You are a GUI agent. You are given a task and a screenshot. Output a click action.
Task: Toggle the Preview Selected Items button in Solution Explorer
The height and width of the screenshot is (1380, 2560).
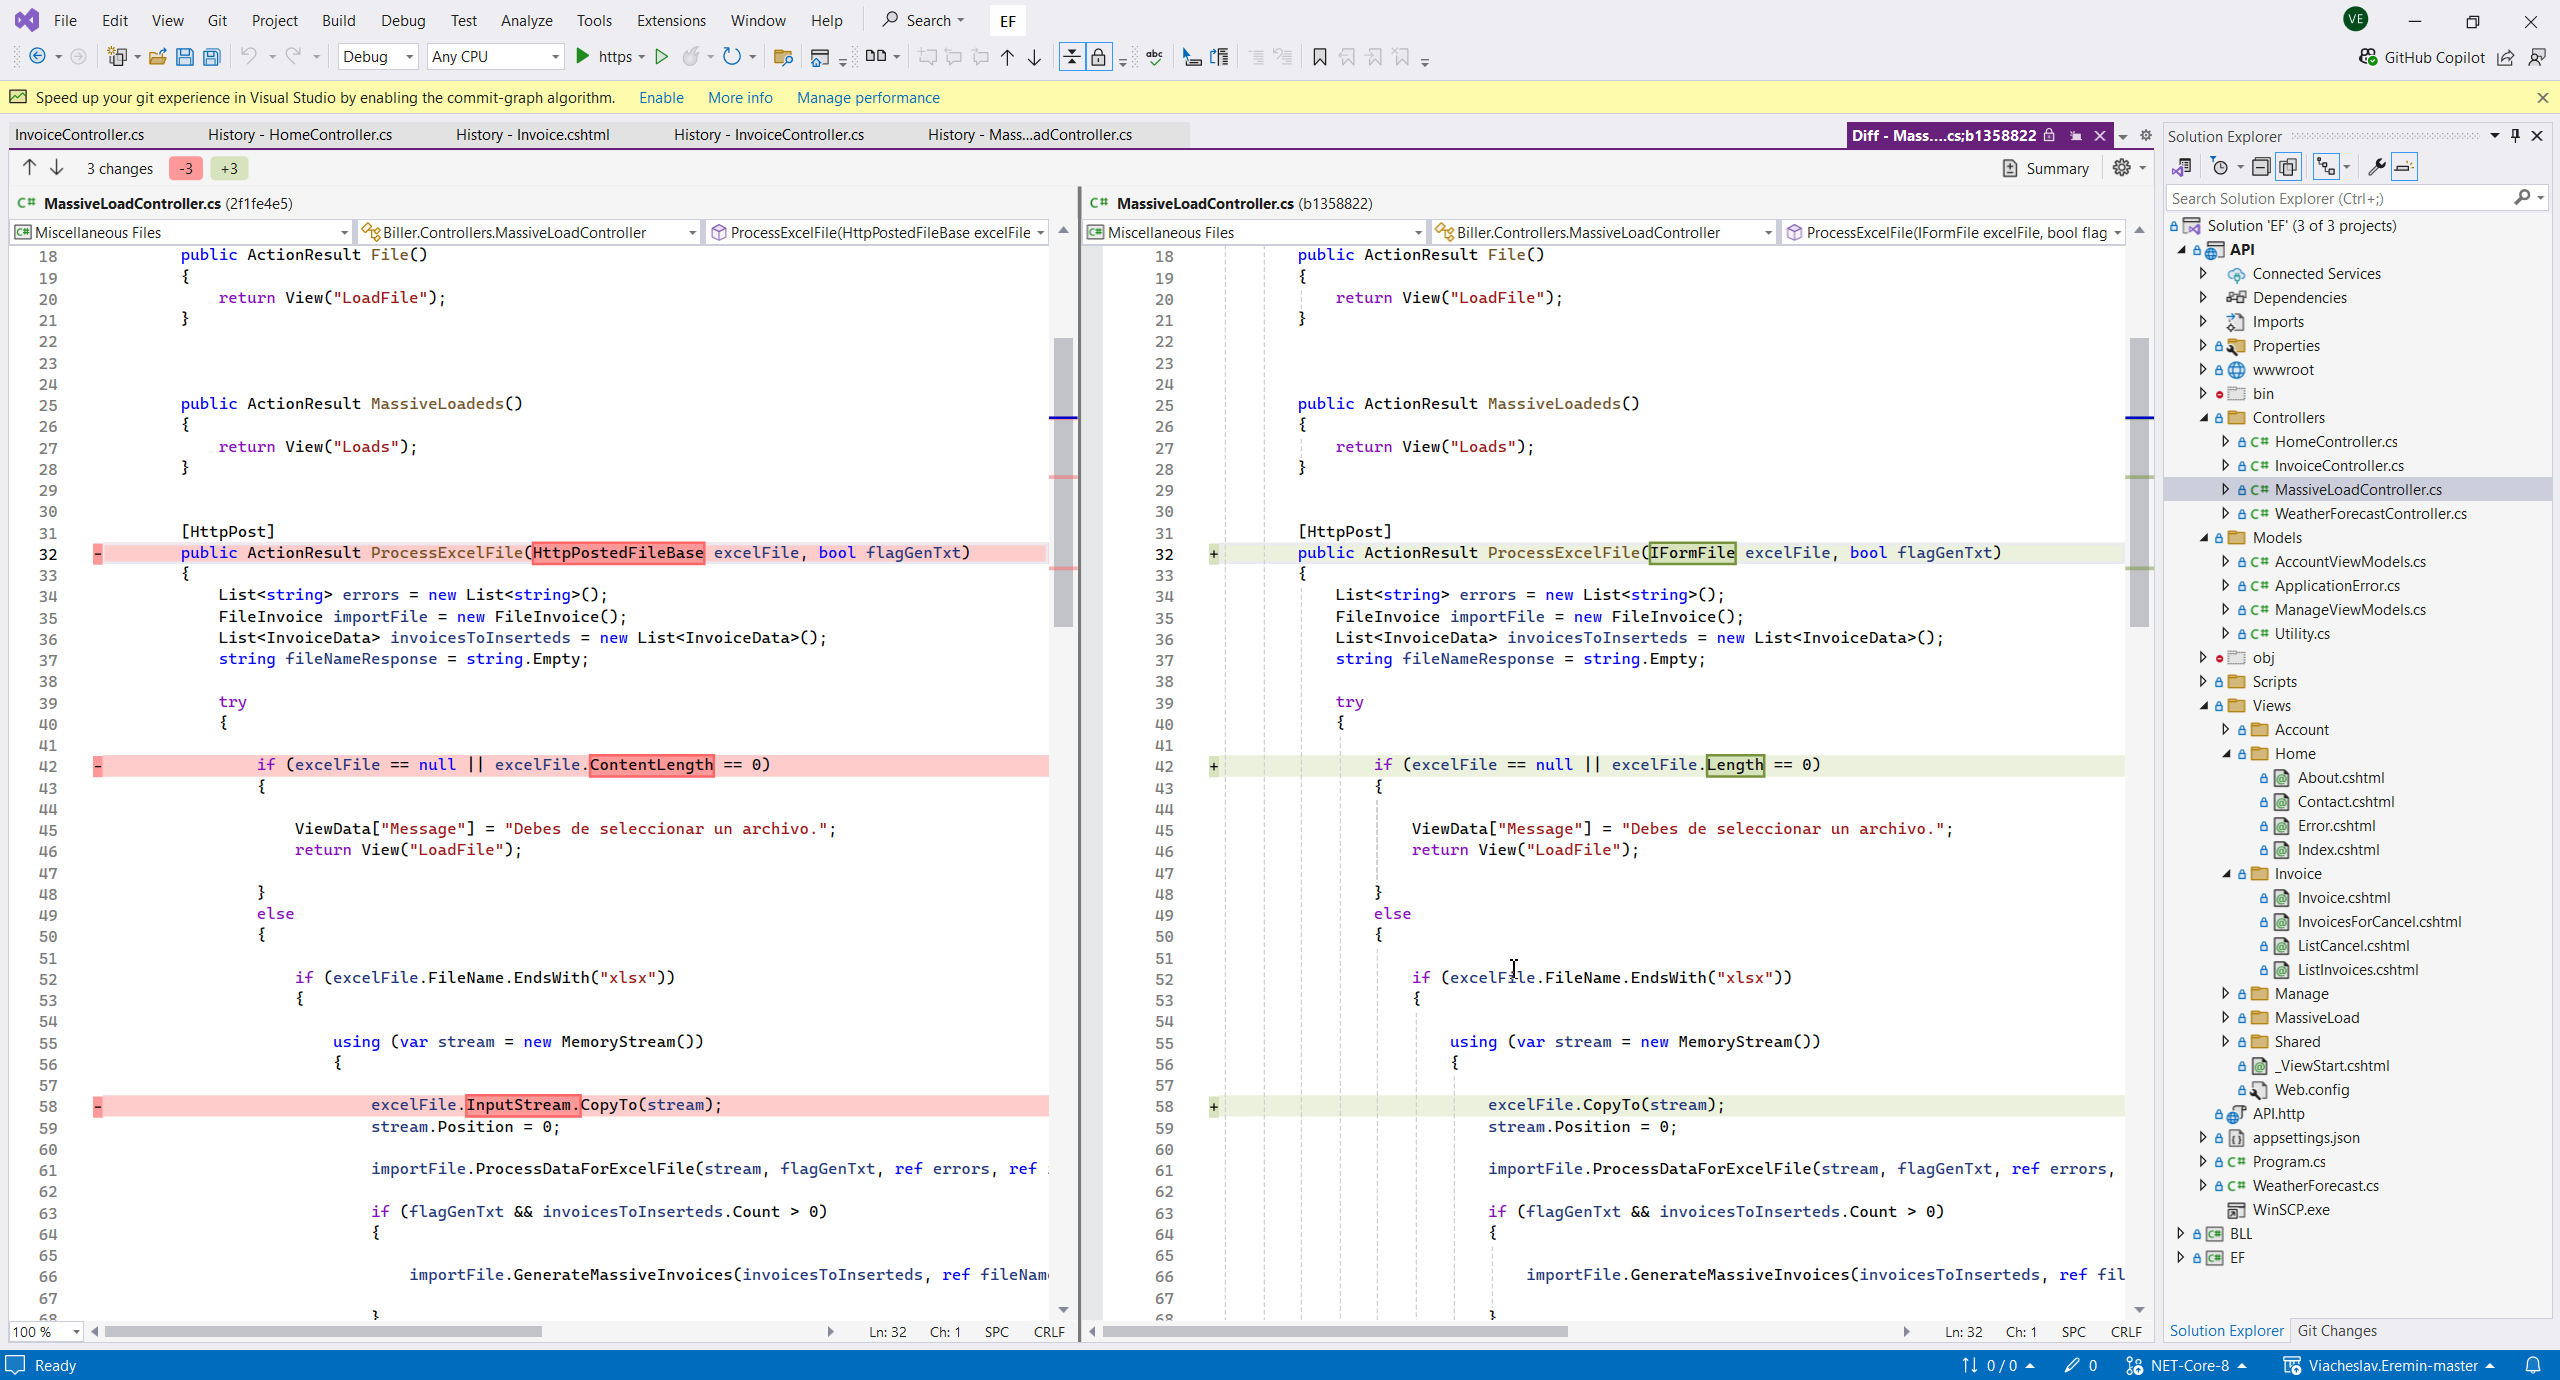click(2404, 167)
